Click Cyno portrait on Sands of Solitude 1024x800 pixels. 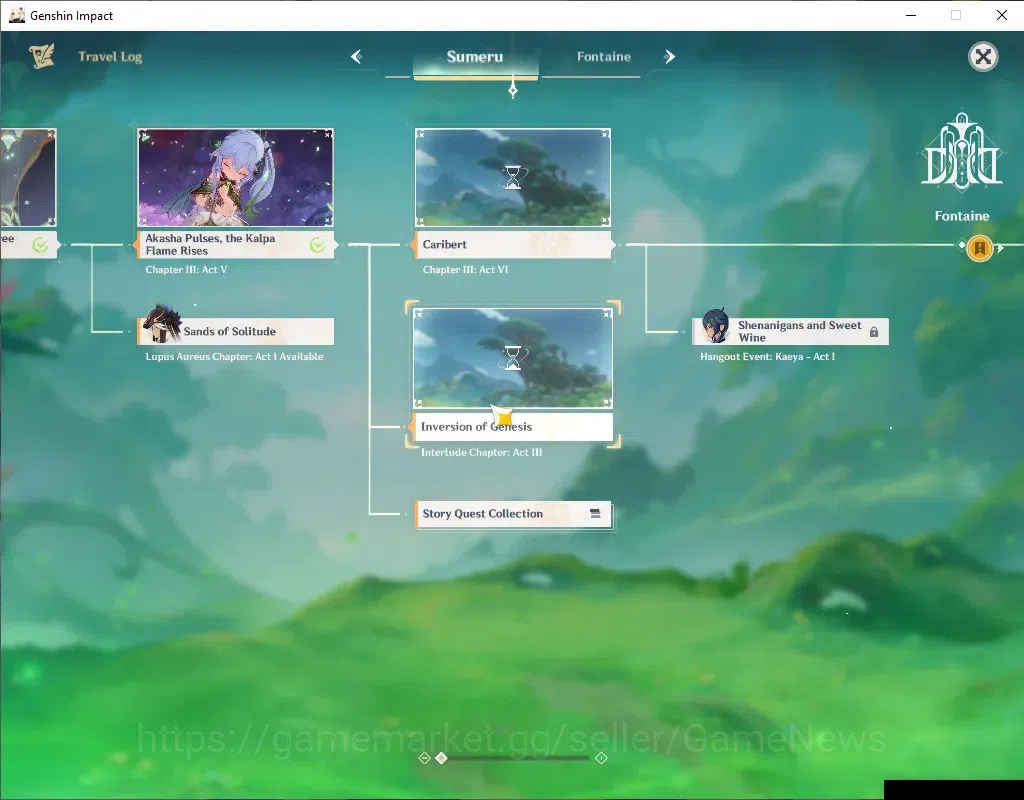point(160,324)
